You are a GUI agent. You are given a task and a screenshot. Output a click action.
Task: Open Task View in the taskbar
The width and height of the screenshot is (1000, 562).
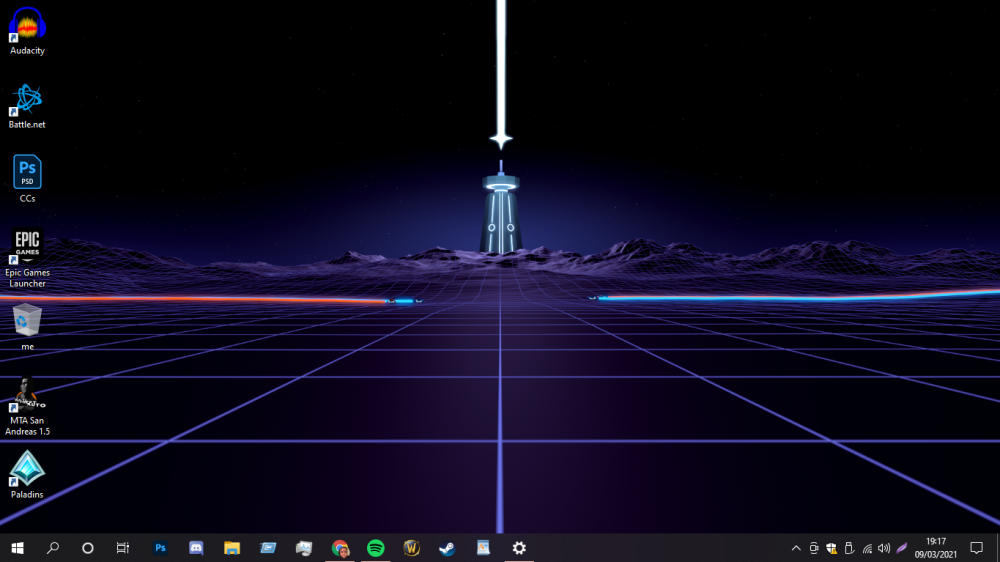tap(123, 548)
